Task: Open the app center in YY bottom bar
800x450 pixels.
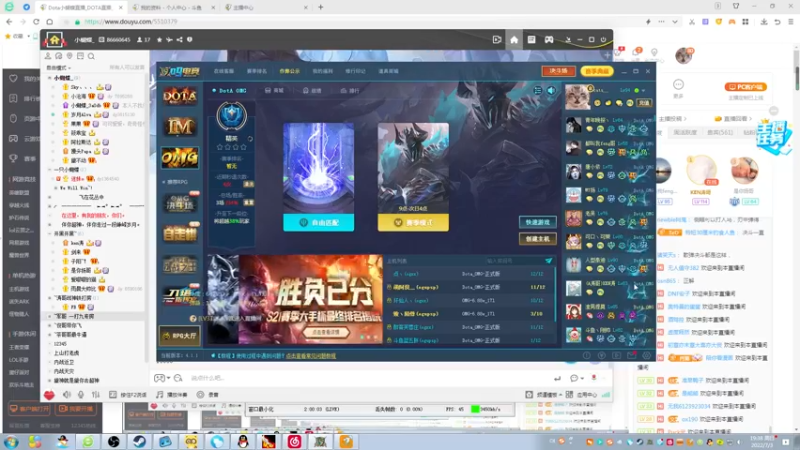Action: pyautogui.click(x=581, y=394)
